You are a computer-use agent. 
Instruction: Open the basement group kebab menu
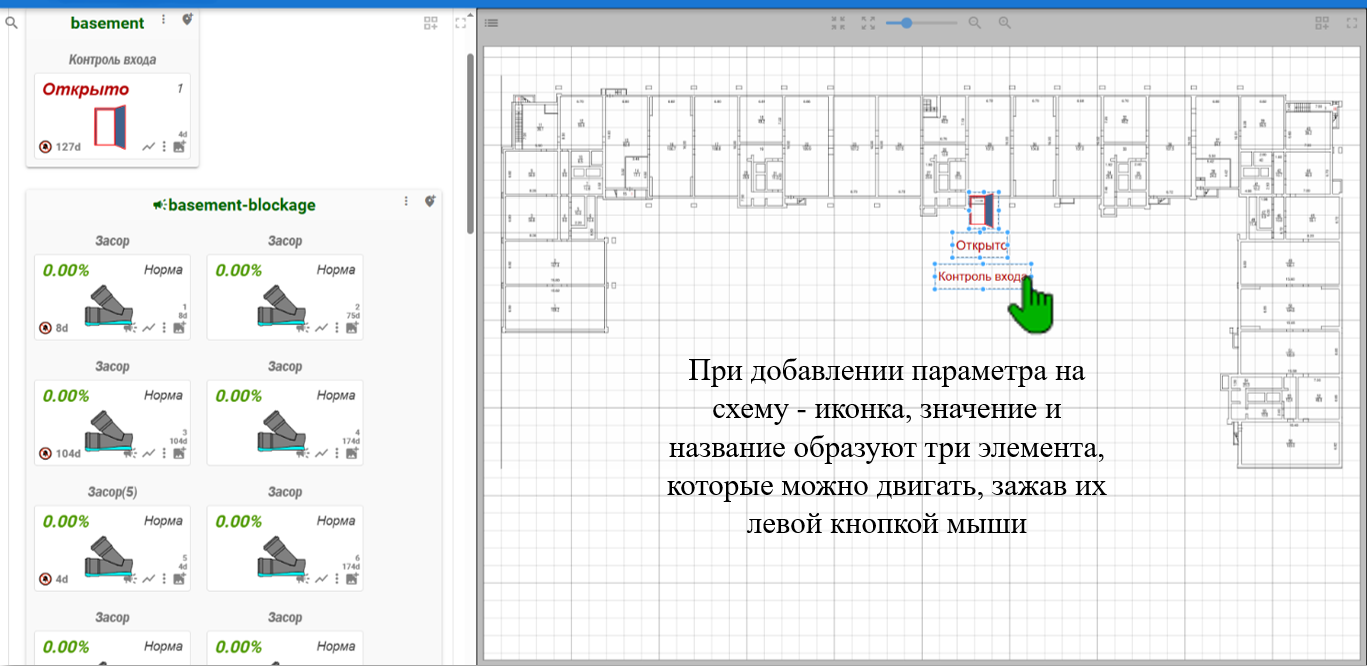[x=163, y=19]
